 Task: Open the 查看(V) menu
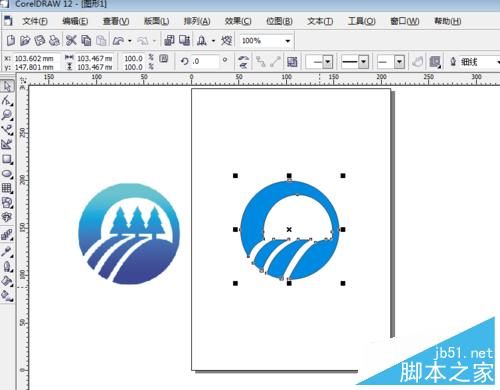tap(116, 21)
